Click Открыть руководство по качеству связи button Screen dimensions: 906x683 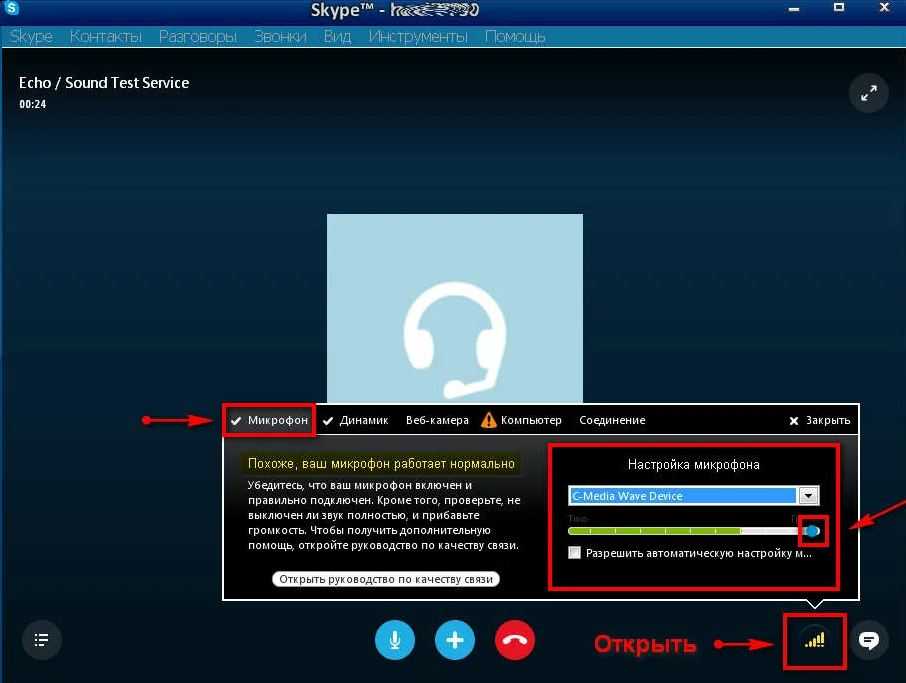[x=386, y=579]
